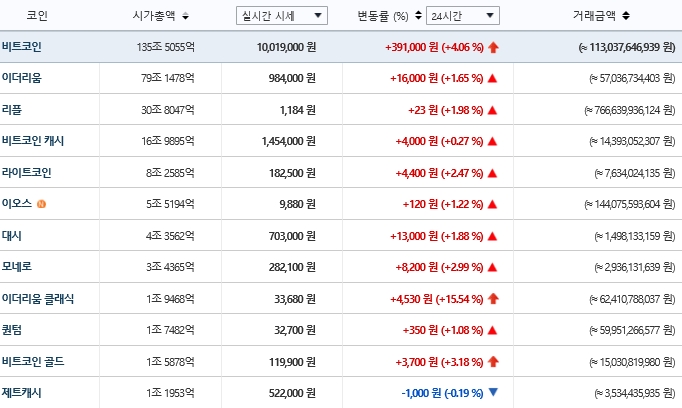This screenshot has height=408, width=682.
Task: Sort by market cap using 시가총액 arrows
Action: [x=185, y=16]
